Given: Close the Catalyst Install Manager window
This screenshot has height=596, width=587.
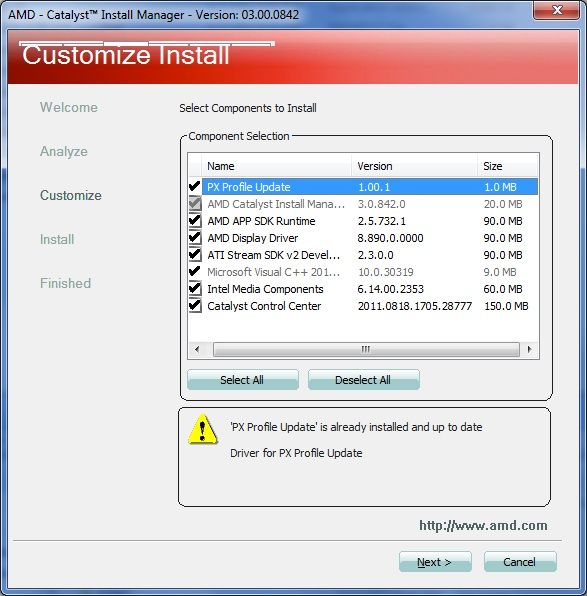Looking at the screenshot, I should [557, 10].
